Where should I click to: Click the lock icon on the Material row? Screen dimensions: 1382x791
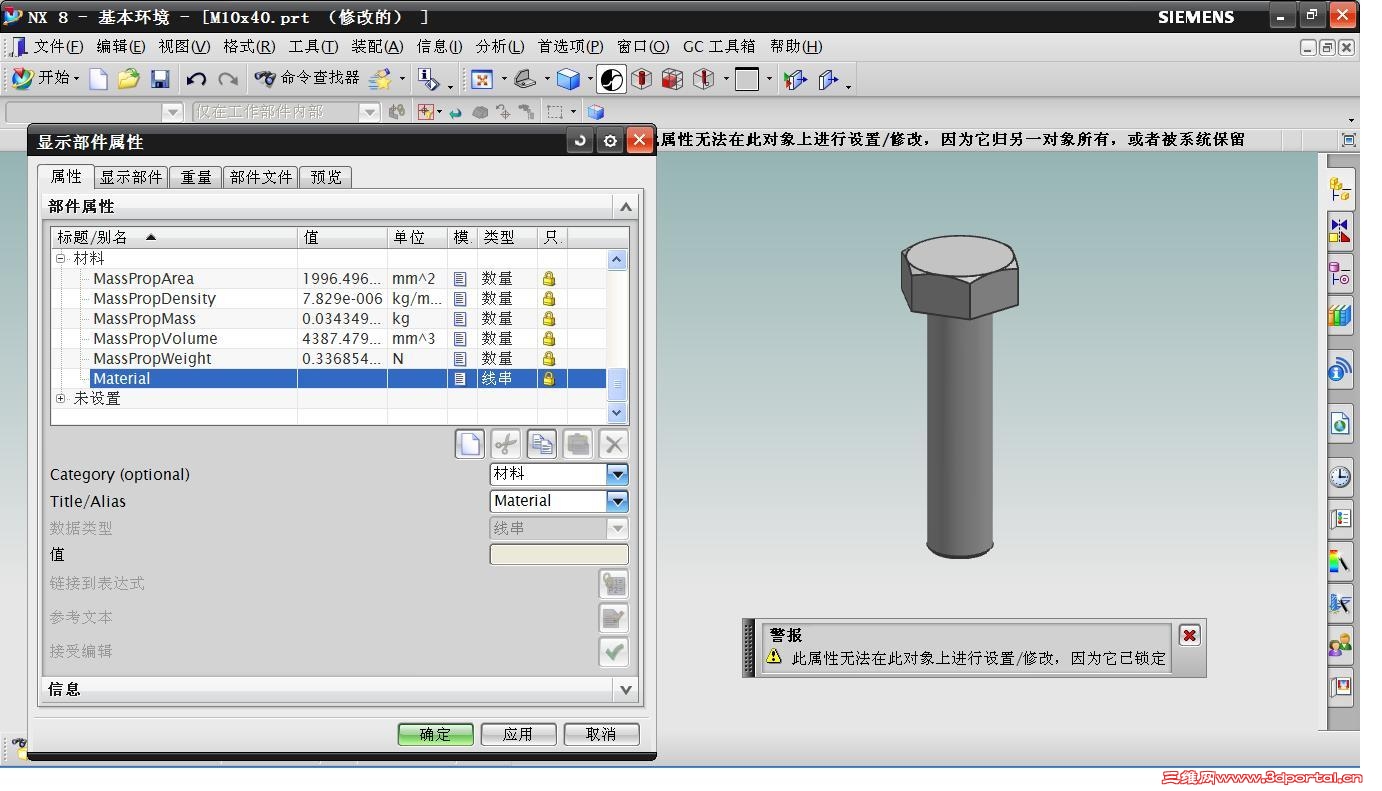(x=548, y=379)
